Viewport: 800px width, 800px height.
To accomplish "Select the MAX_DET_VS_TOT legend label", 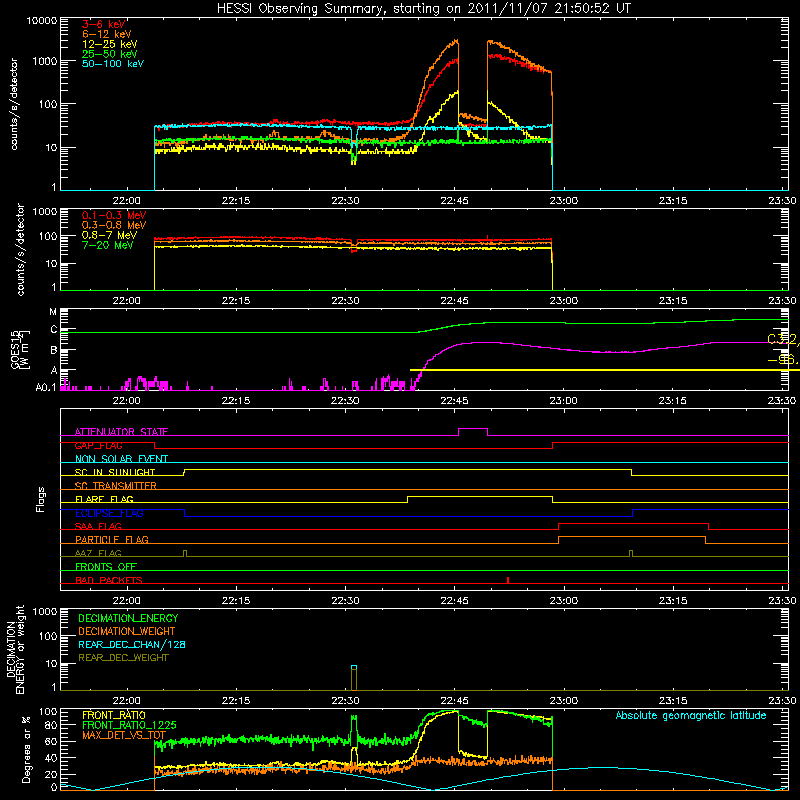I will tap(124, 735).
